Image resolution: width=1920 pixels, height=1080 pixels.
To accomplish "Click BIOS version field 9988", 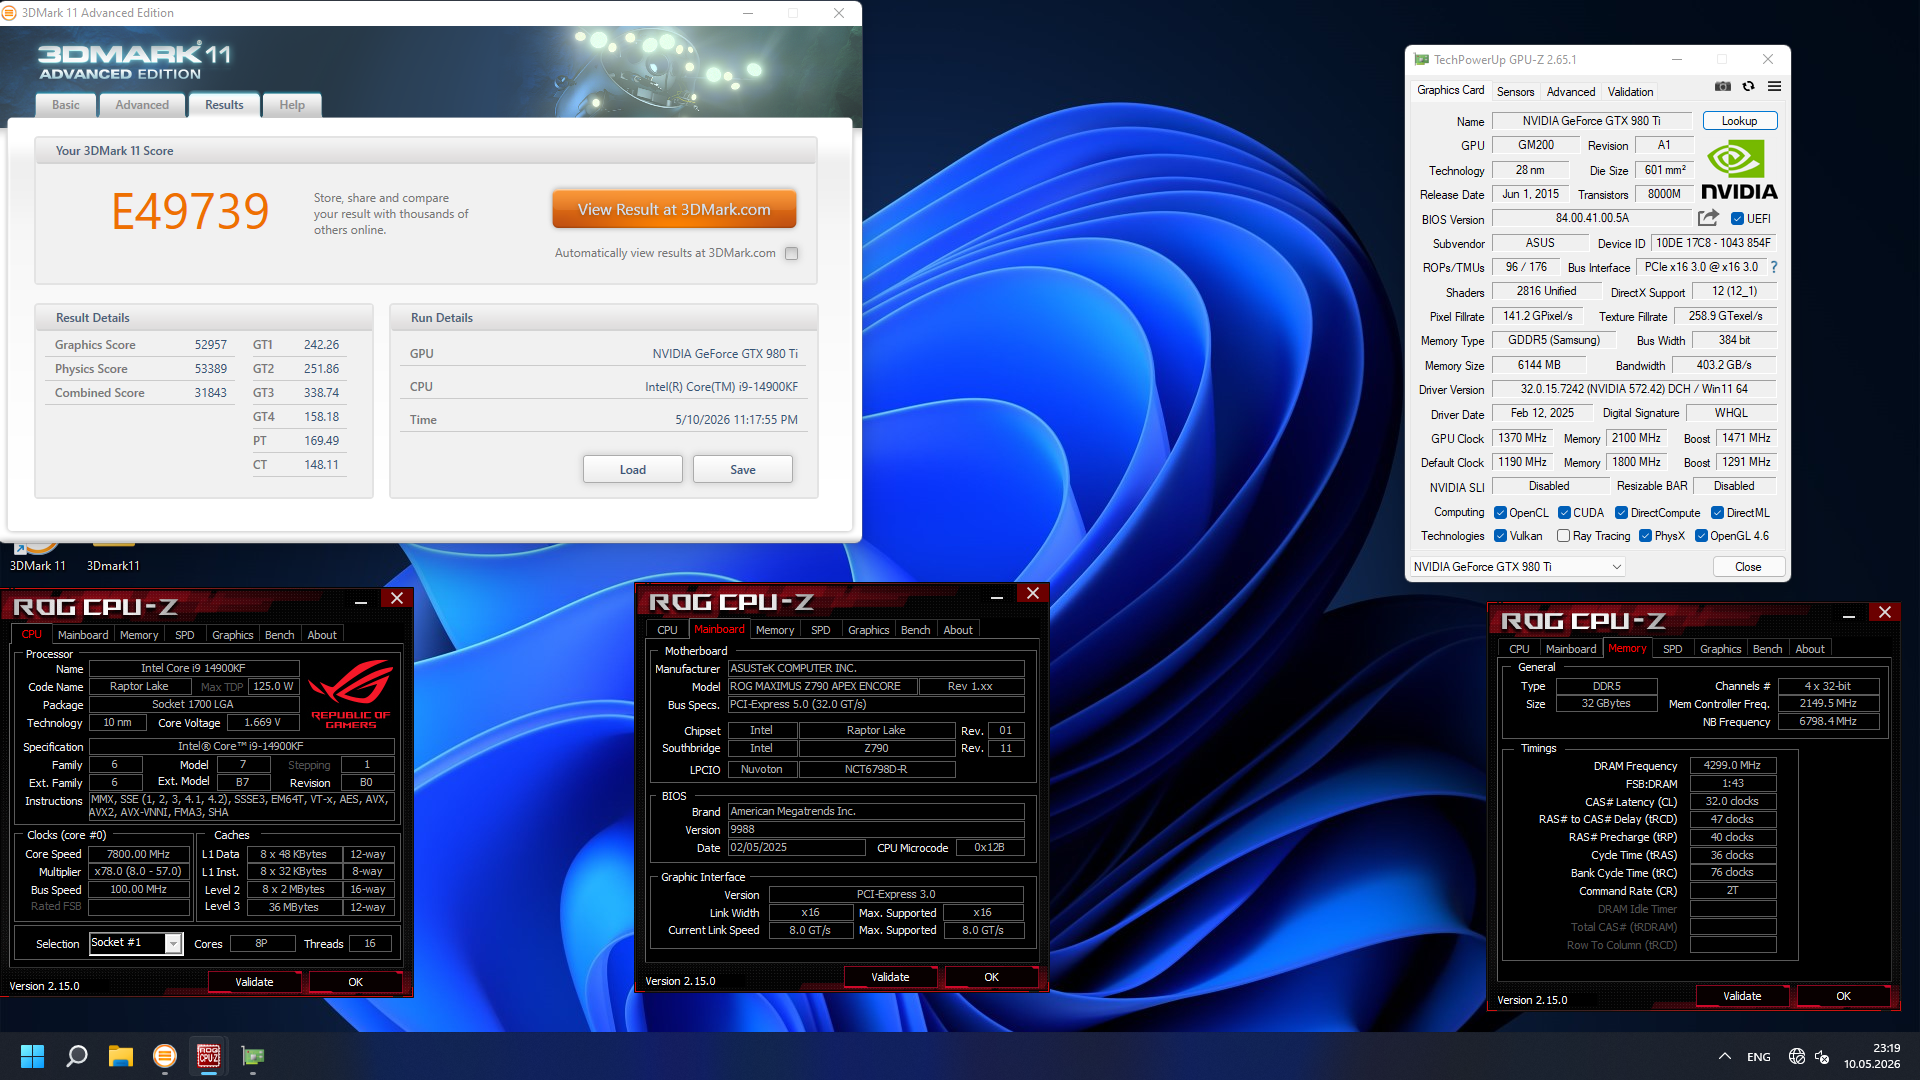I will 876,829.
